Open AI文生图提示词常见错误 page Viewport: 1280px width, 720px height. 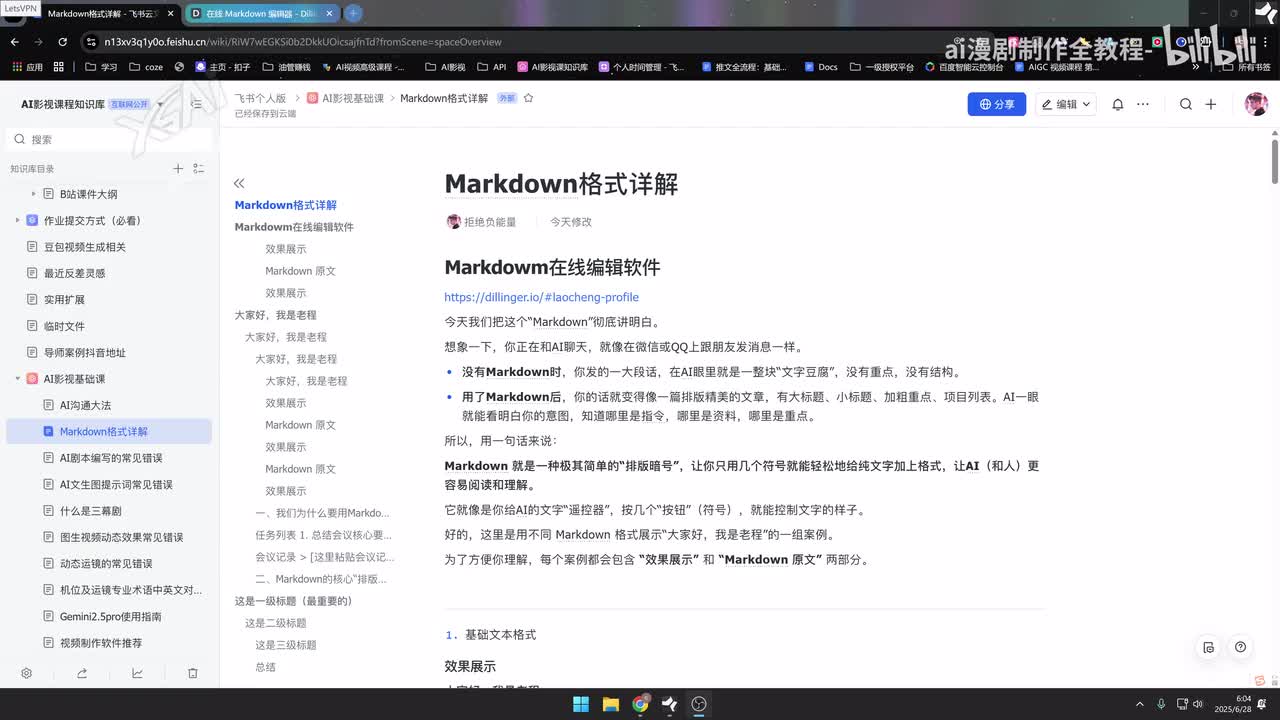coord(116,484)
